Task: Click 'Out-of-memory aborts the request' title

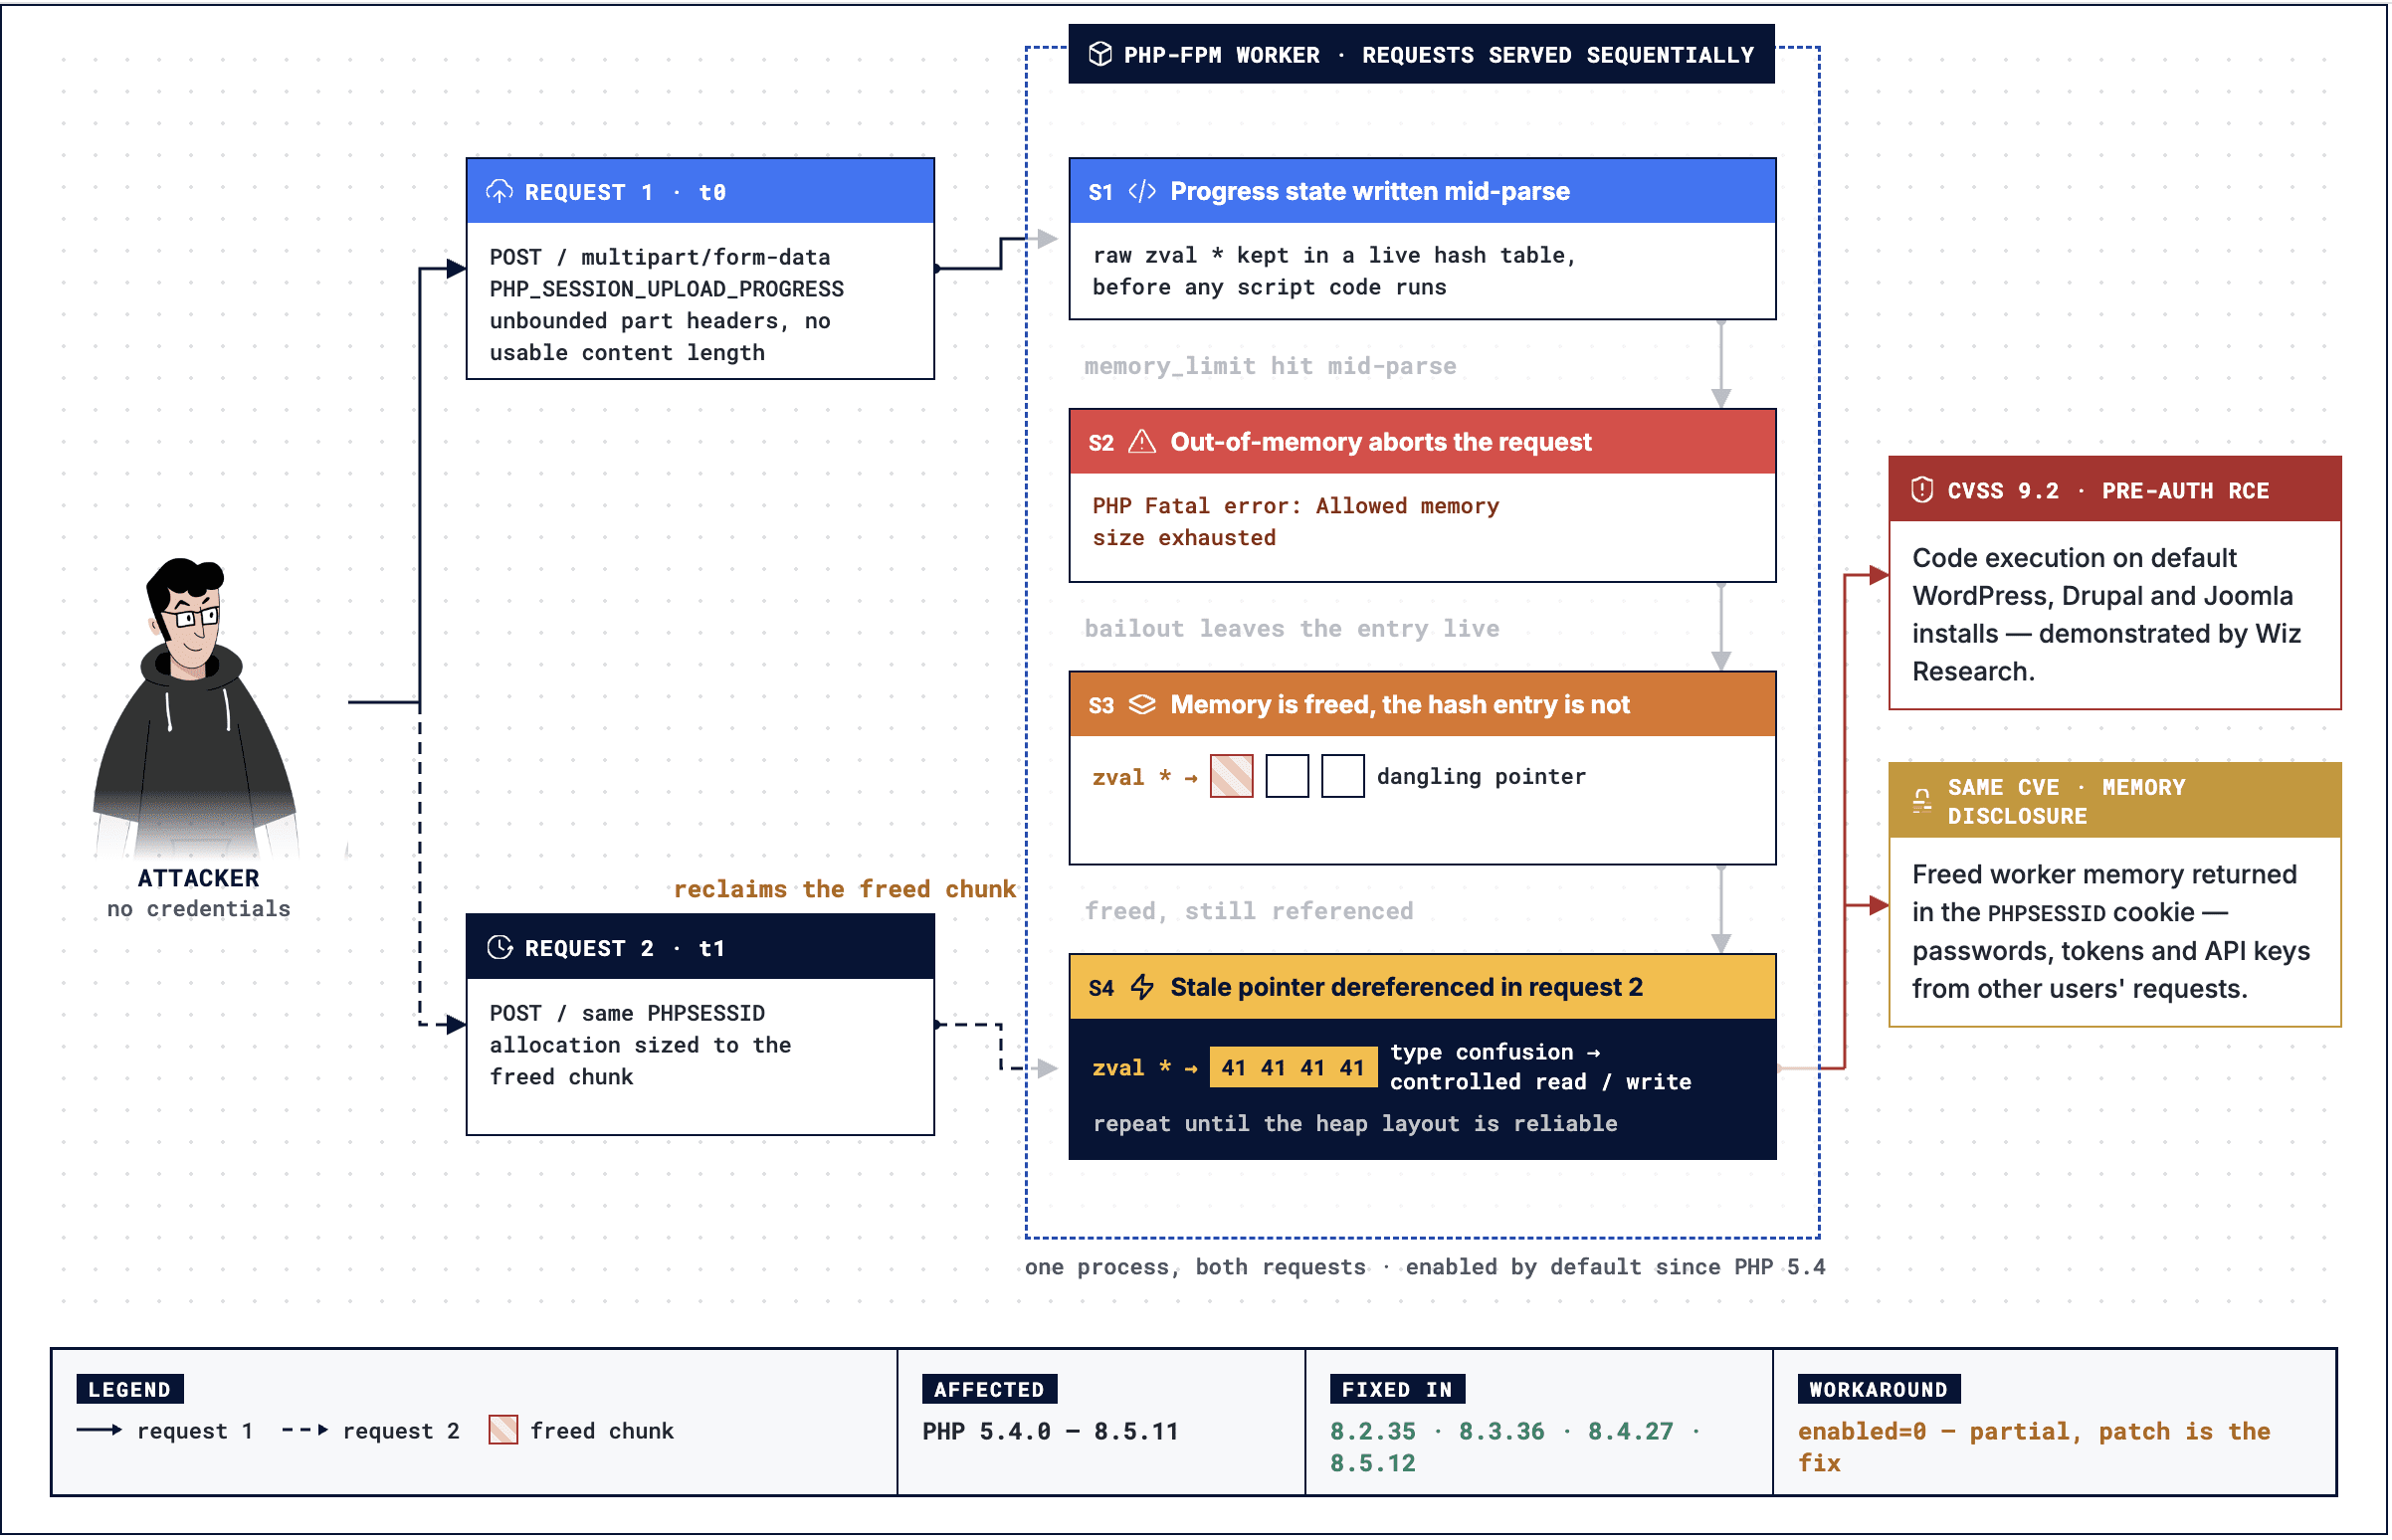Action: (x=1382, y=442)
